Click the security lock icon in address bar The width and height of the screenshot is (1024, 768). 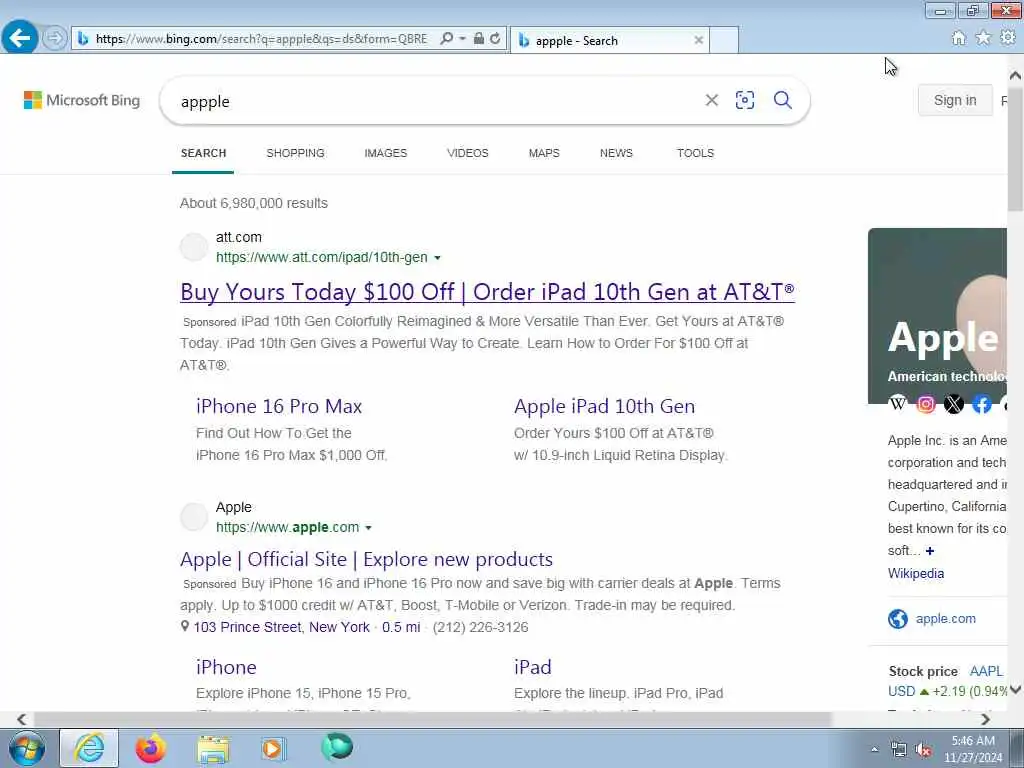(479, 39)
